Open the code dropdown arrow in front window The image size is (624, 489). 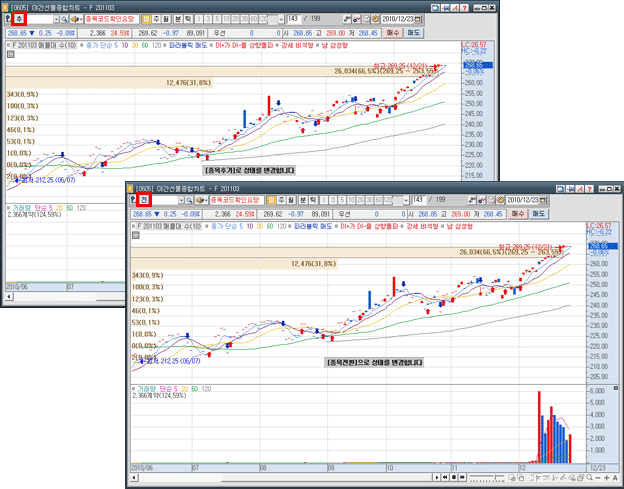pyautogui.click(x=182, y=200)
